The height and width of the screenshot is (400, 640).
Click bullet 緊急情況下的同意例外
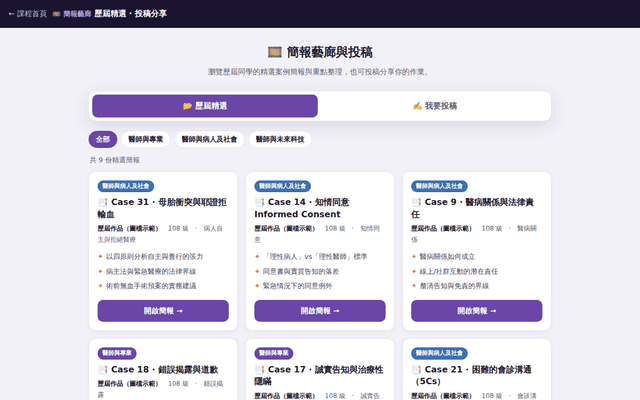297,286
